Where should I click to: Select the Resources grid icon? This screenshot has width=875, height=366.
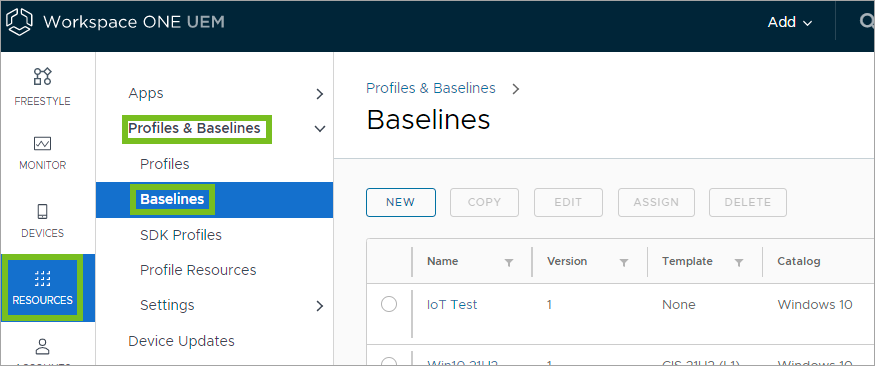click(x=42, y=277)
